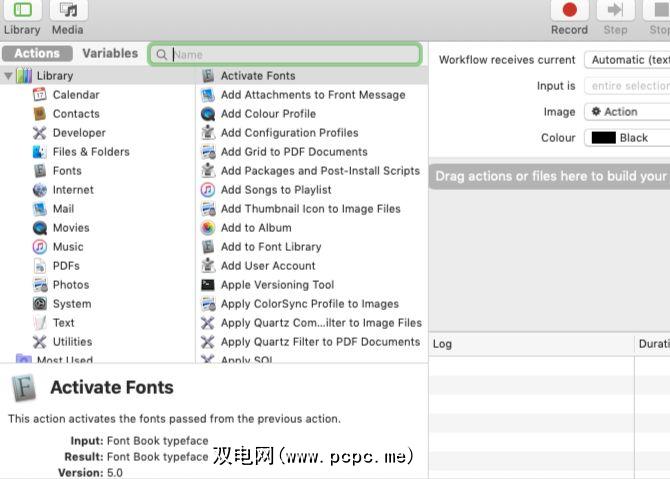
Task: Select the System category icon
Action: point(40,304)
